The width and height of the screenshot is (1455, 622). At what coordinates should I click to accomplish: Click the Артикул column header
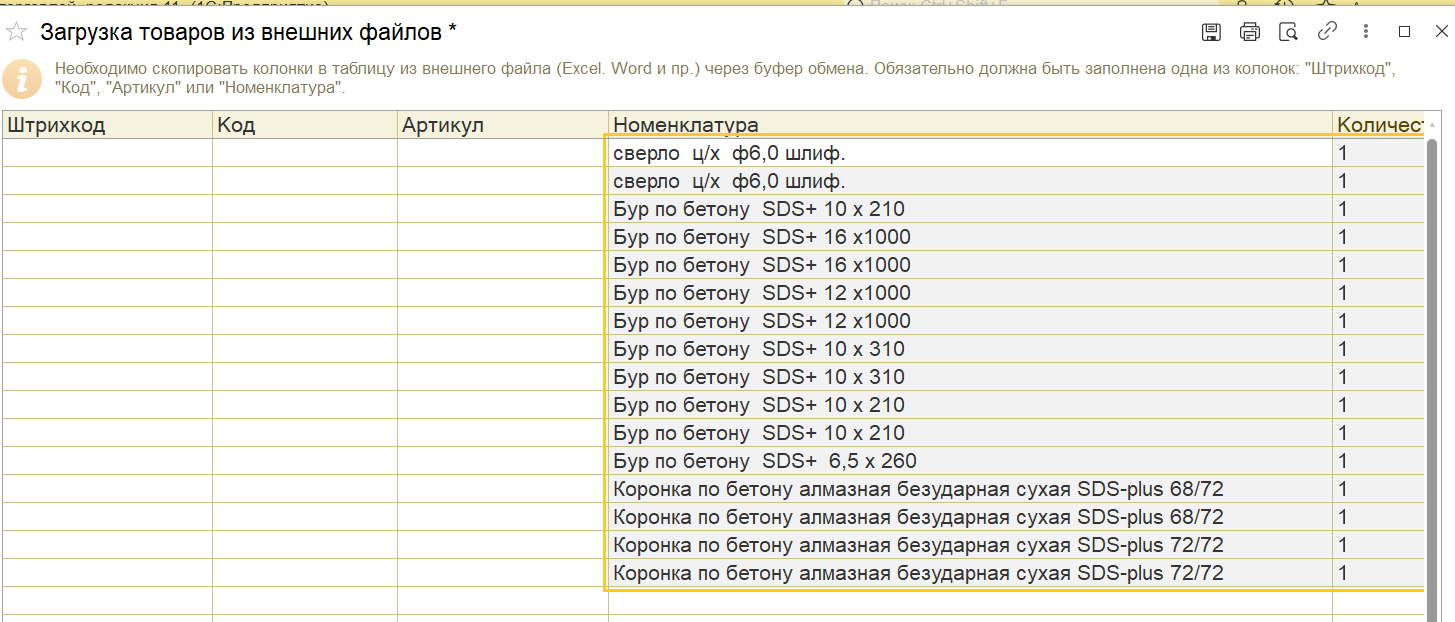click(503, 125)
